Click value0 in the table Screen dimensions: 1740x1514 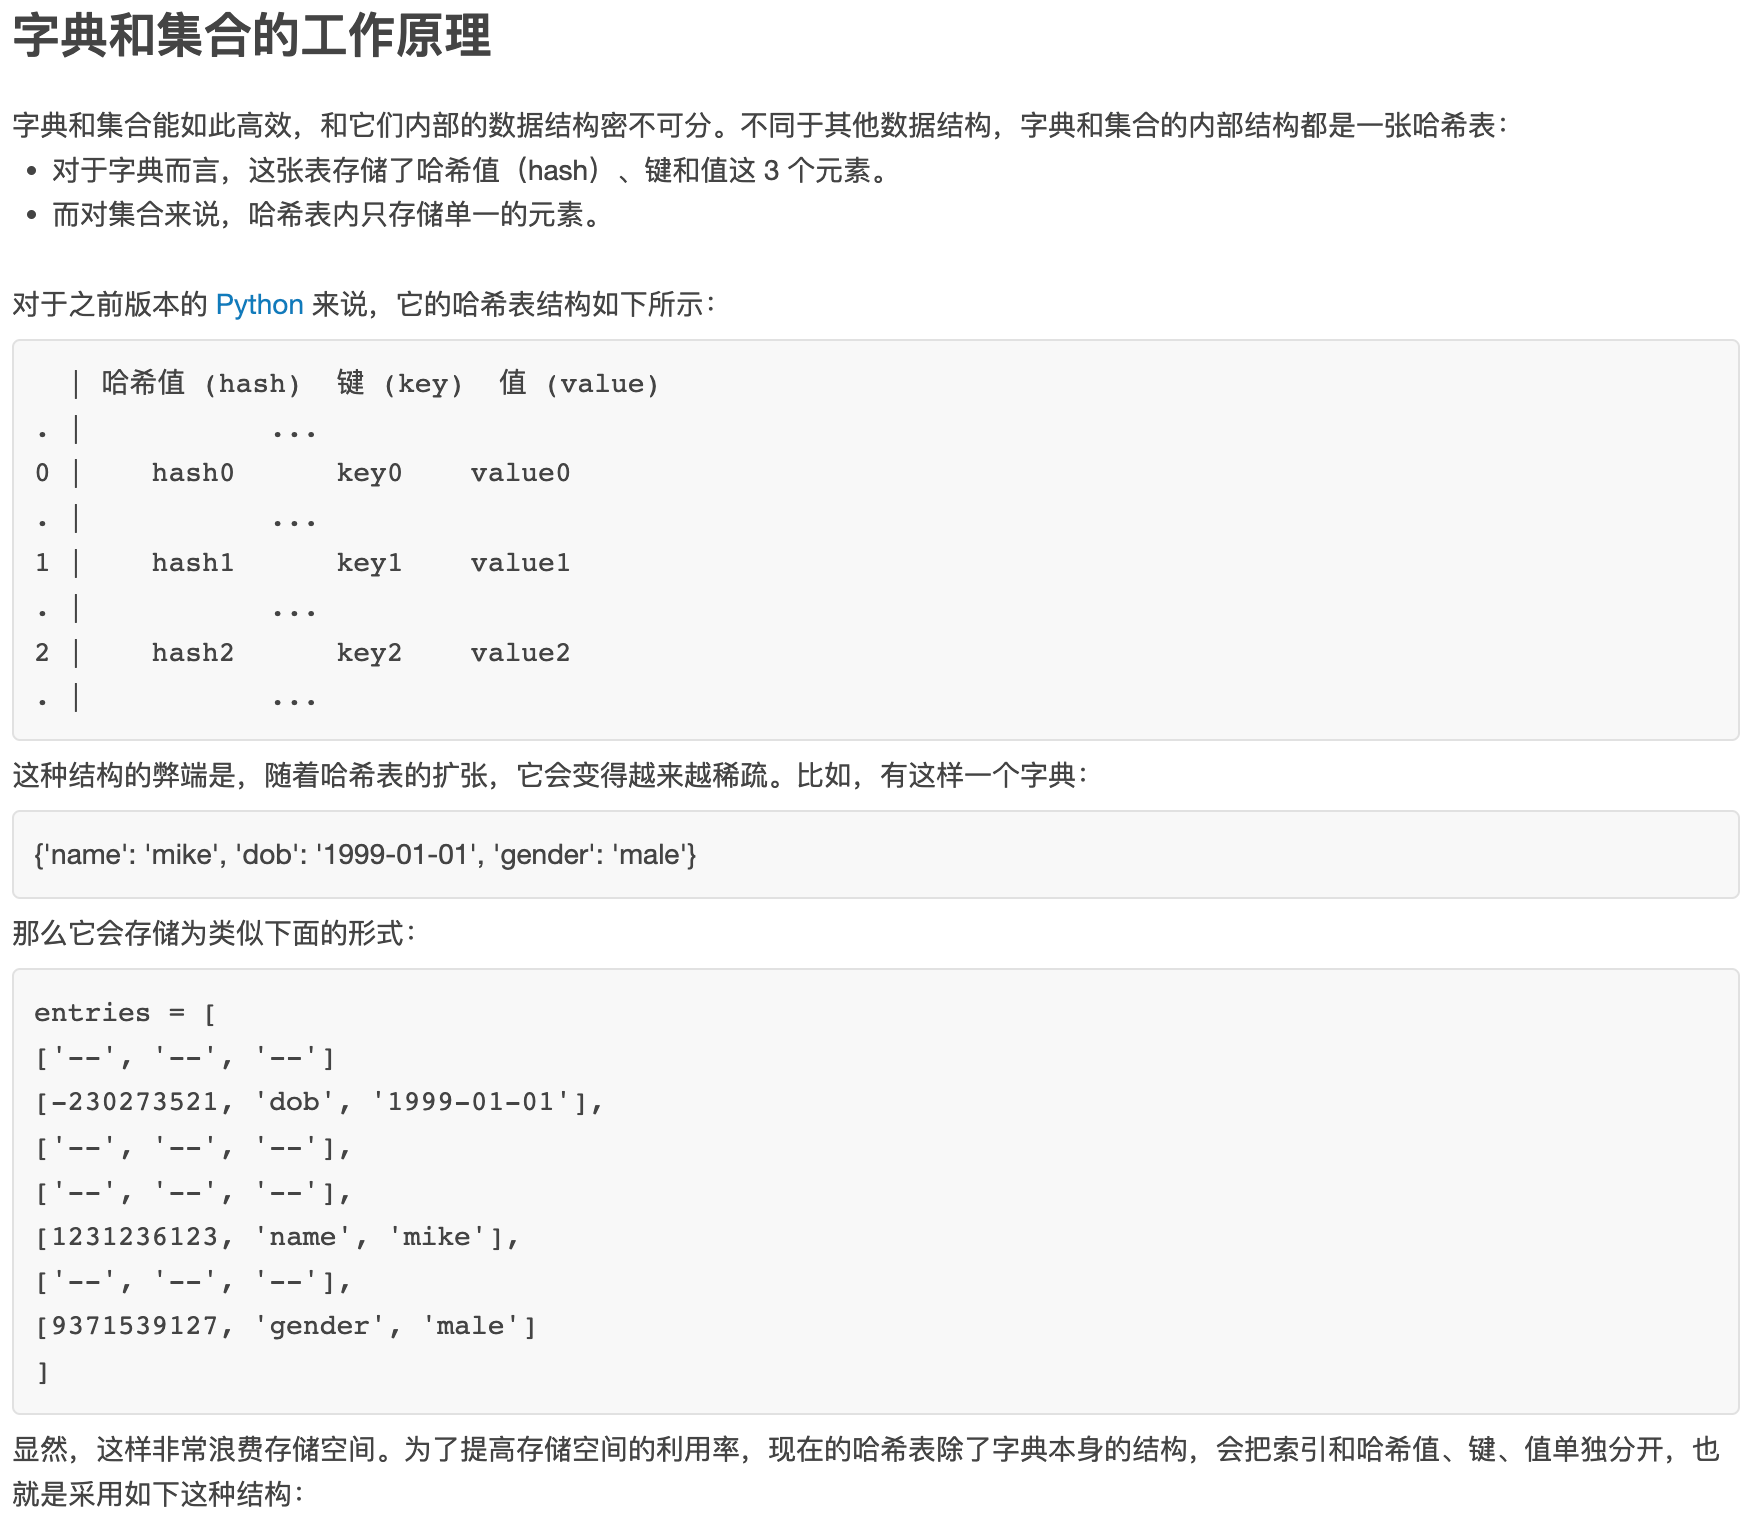coord(520,473)
